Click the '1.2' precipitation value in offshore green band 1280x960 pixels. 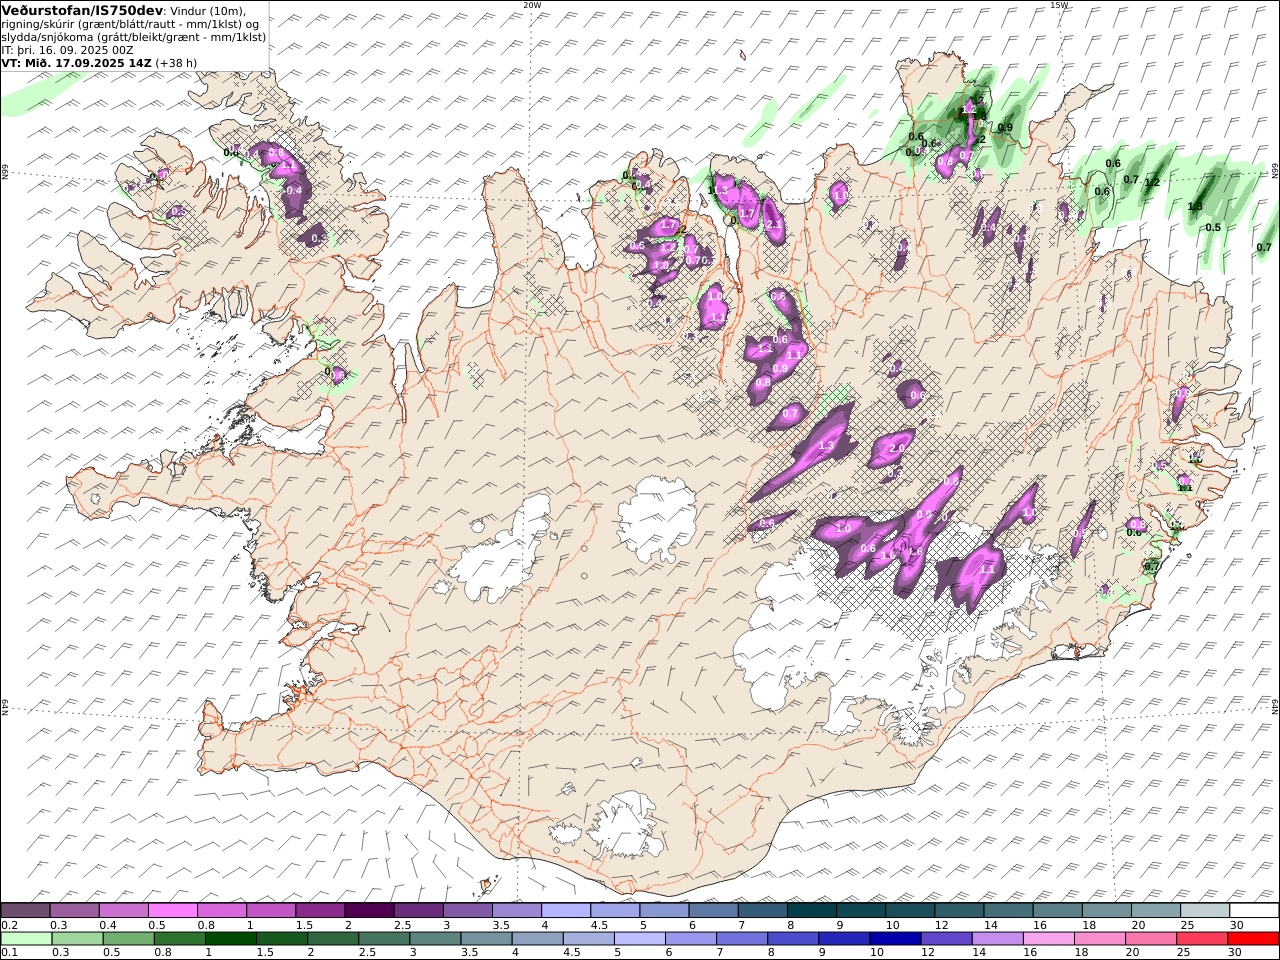pos(1152,182)
